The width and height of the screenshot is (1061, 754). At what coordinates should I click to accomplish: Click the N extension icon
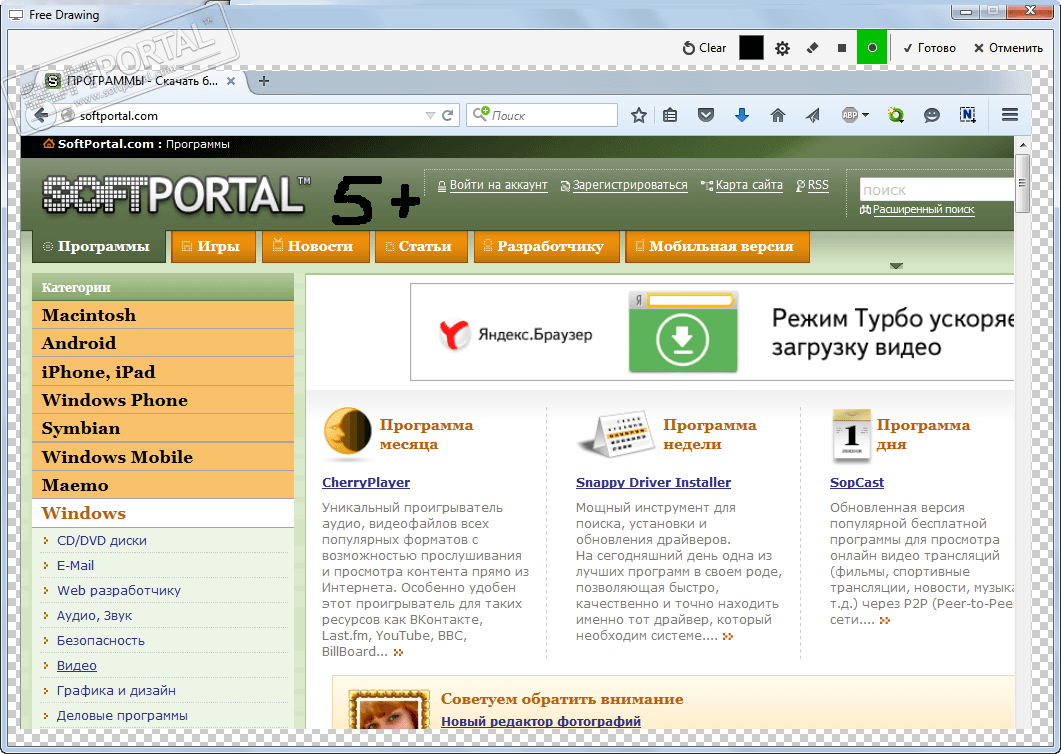968,116
